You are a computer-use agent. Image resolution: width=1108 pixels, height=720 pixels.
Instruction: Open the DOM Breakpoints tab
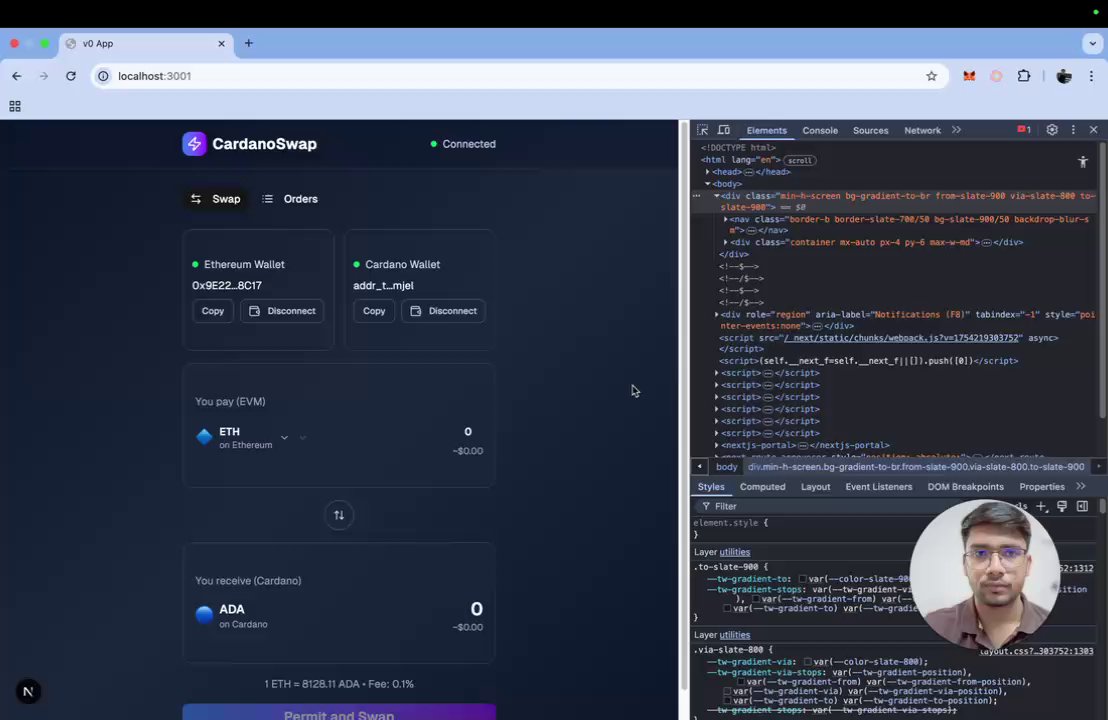pyautogui.click(x=965, y=487)
